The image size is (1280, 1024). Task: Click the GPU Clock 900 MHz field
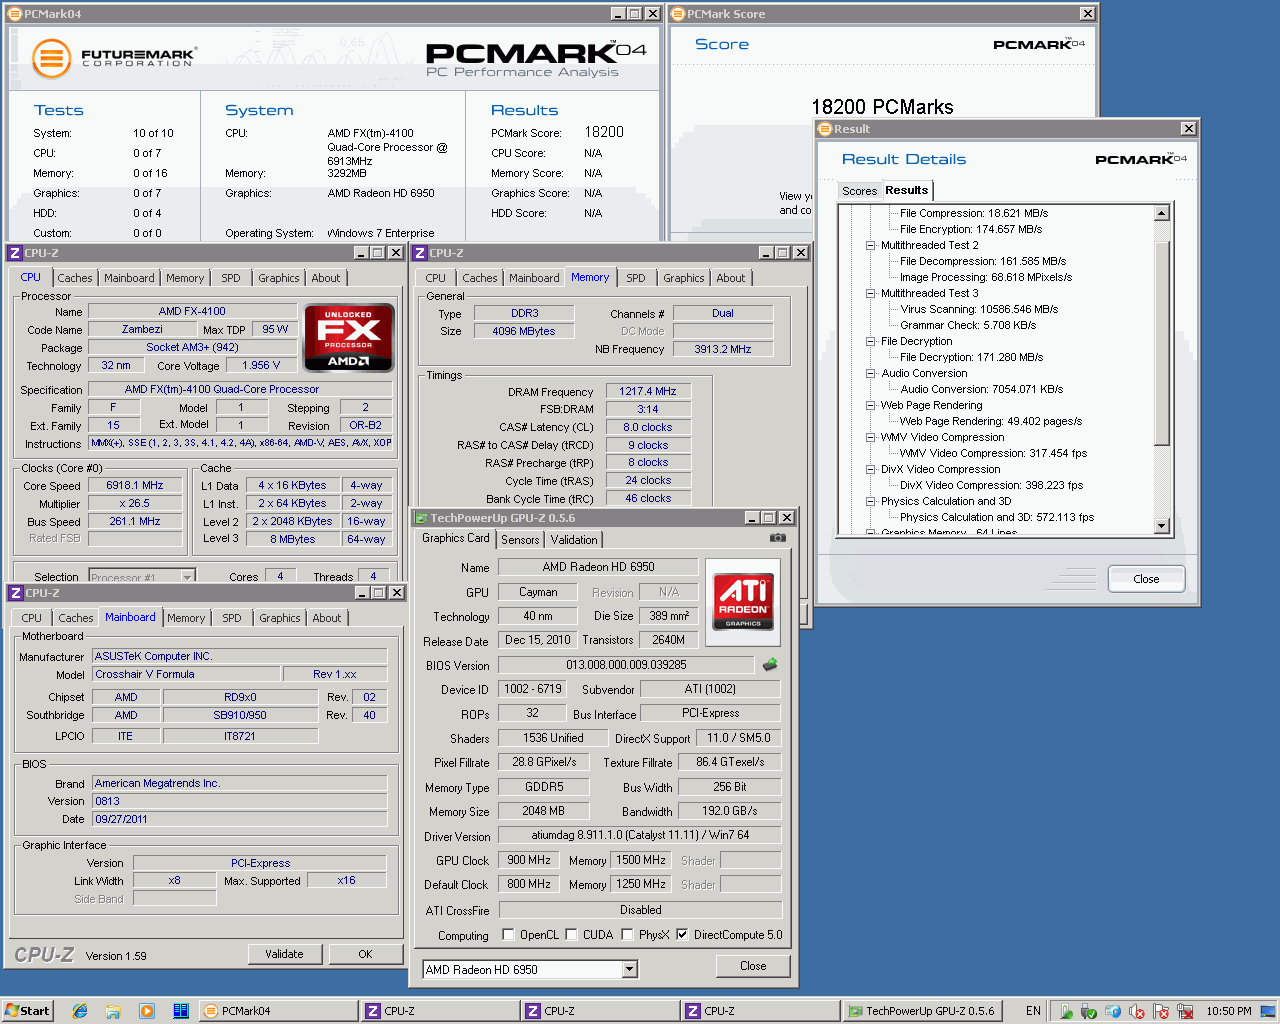(529, 860)
